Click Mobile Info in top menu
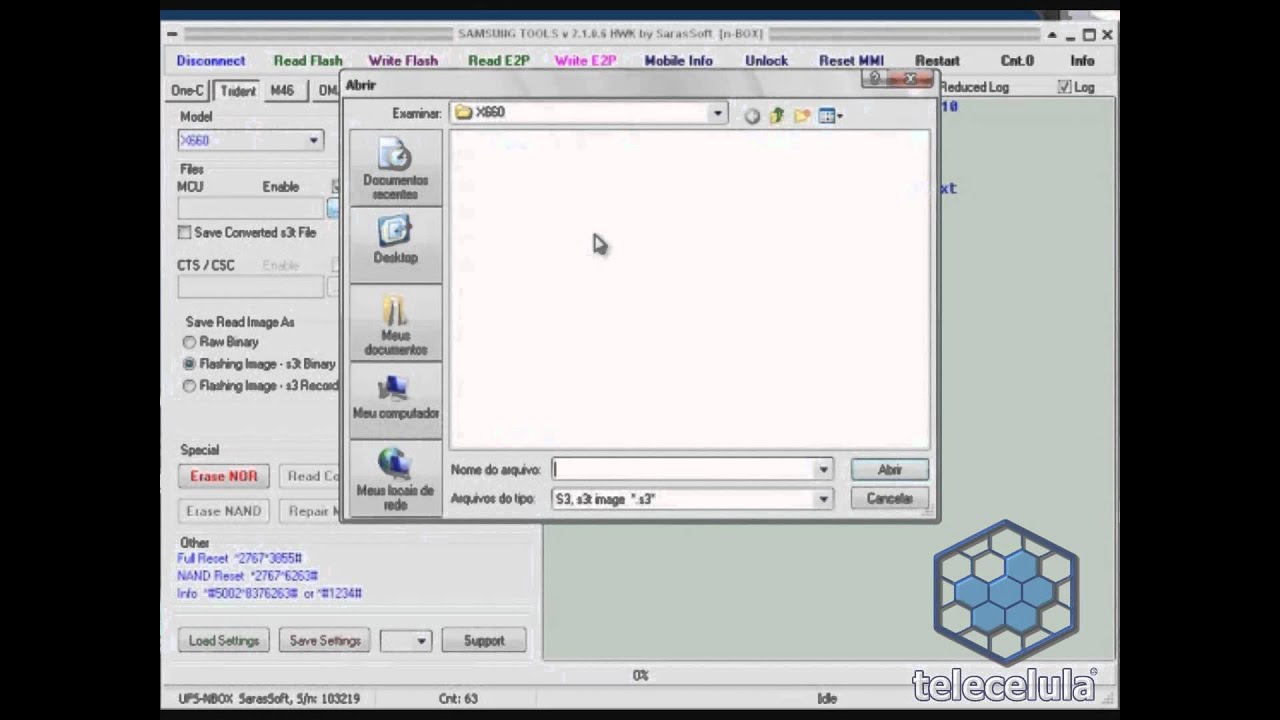Viewport: 1280px width, 720px height. tap(678, 61)
